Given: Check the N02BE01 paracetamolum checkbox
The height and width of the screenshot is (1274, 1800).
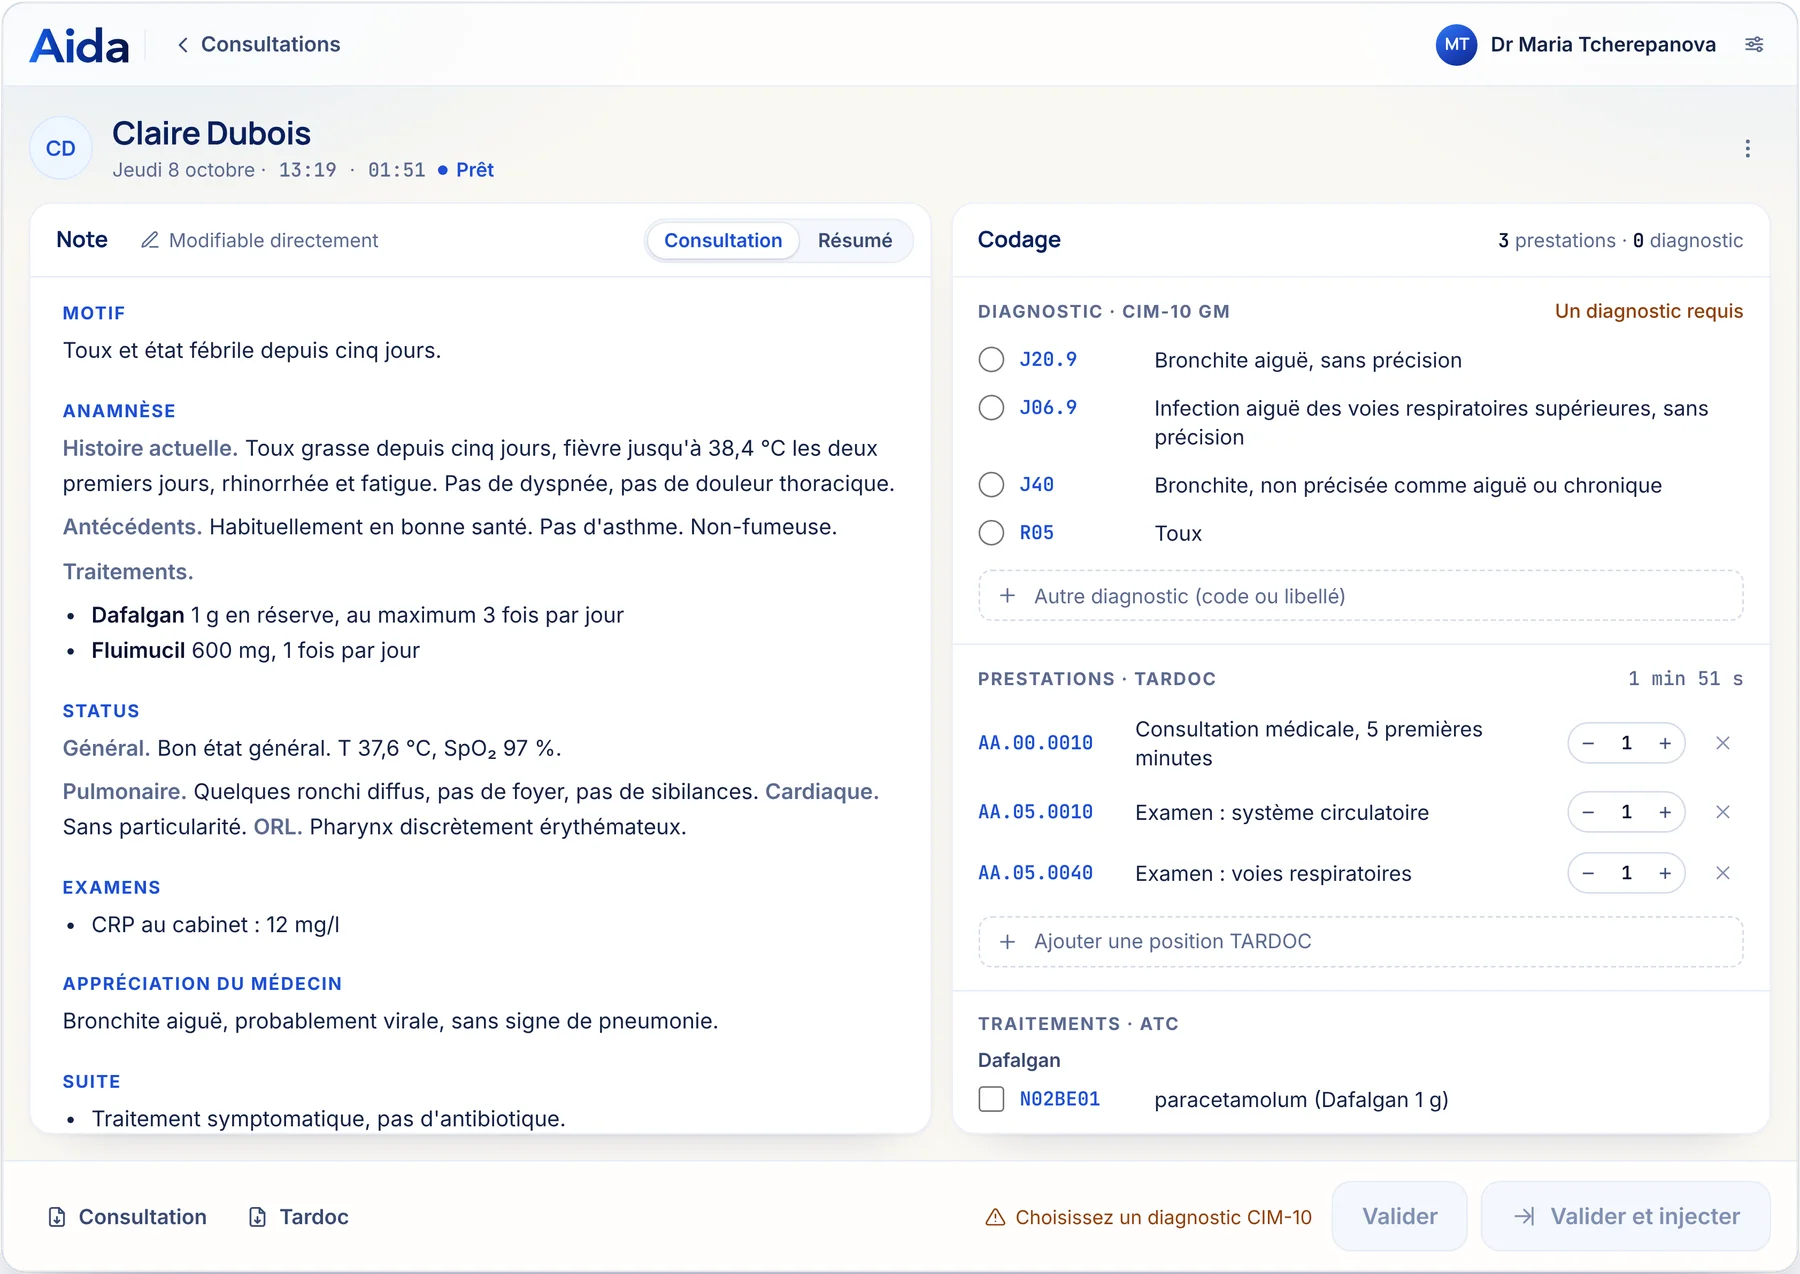Looking at the screenshot, I should [991, 1099].
